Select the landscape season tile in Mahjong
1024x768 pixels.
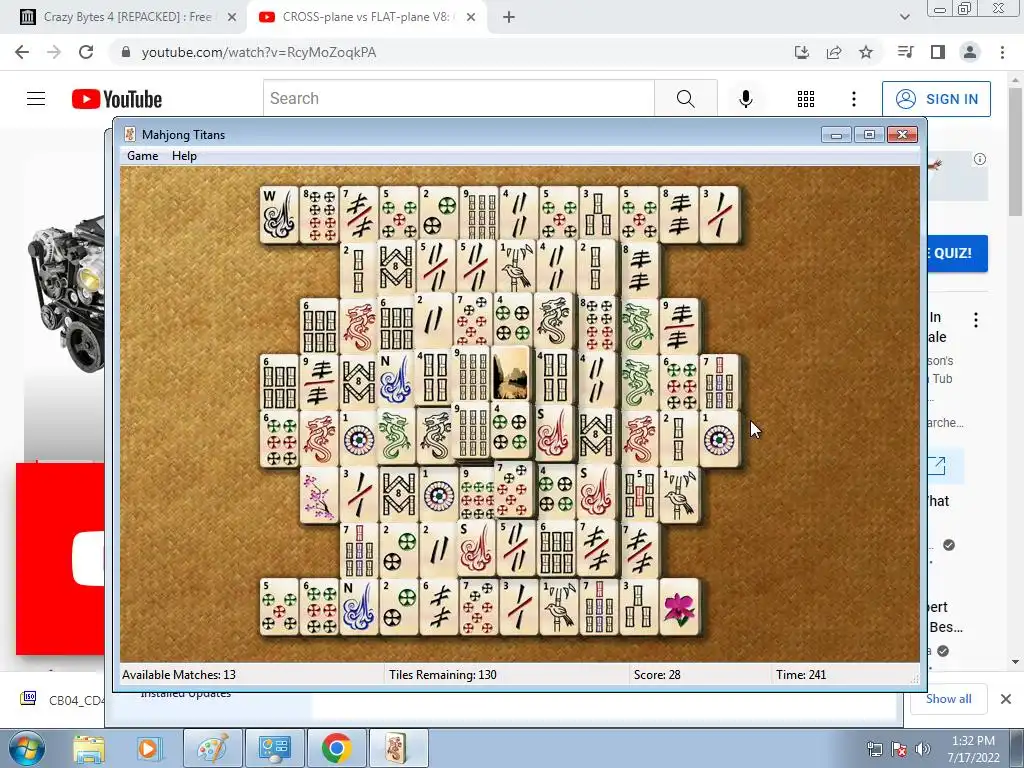click(510, 373)
